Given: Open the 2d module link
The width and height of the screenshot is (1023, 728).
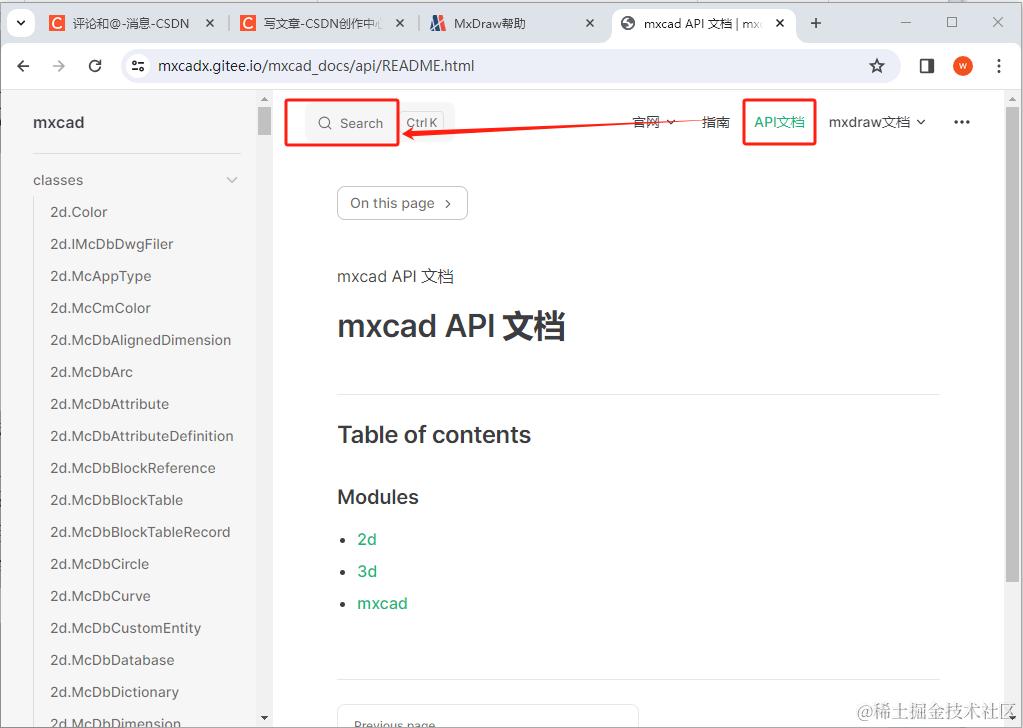Looking at the screenshot, I should 367,539.
